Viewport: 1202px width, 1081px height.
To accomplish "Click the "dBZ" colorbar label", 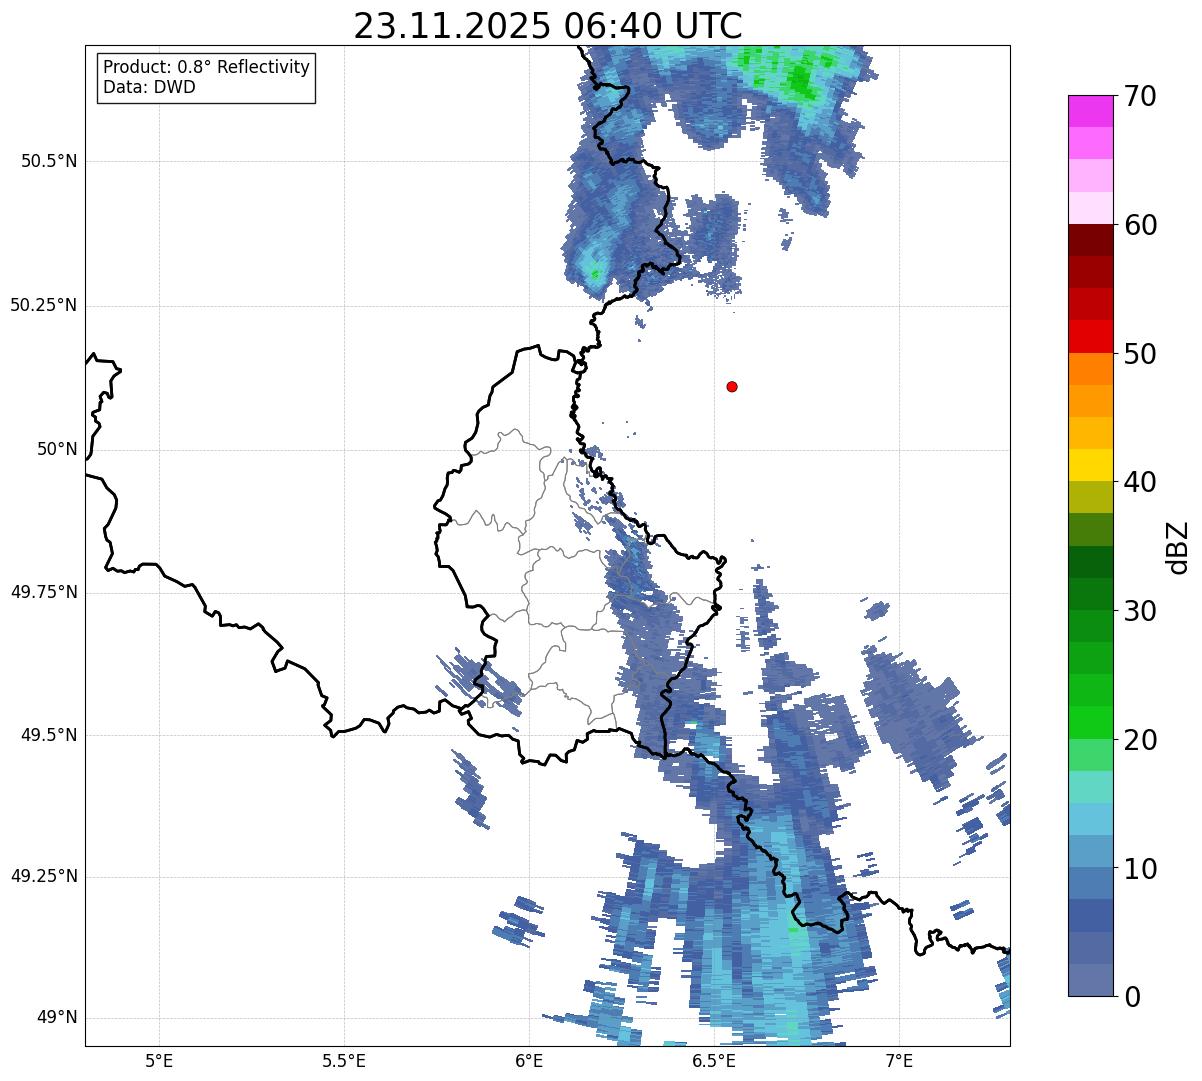I will tap(1178, 546).
